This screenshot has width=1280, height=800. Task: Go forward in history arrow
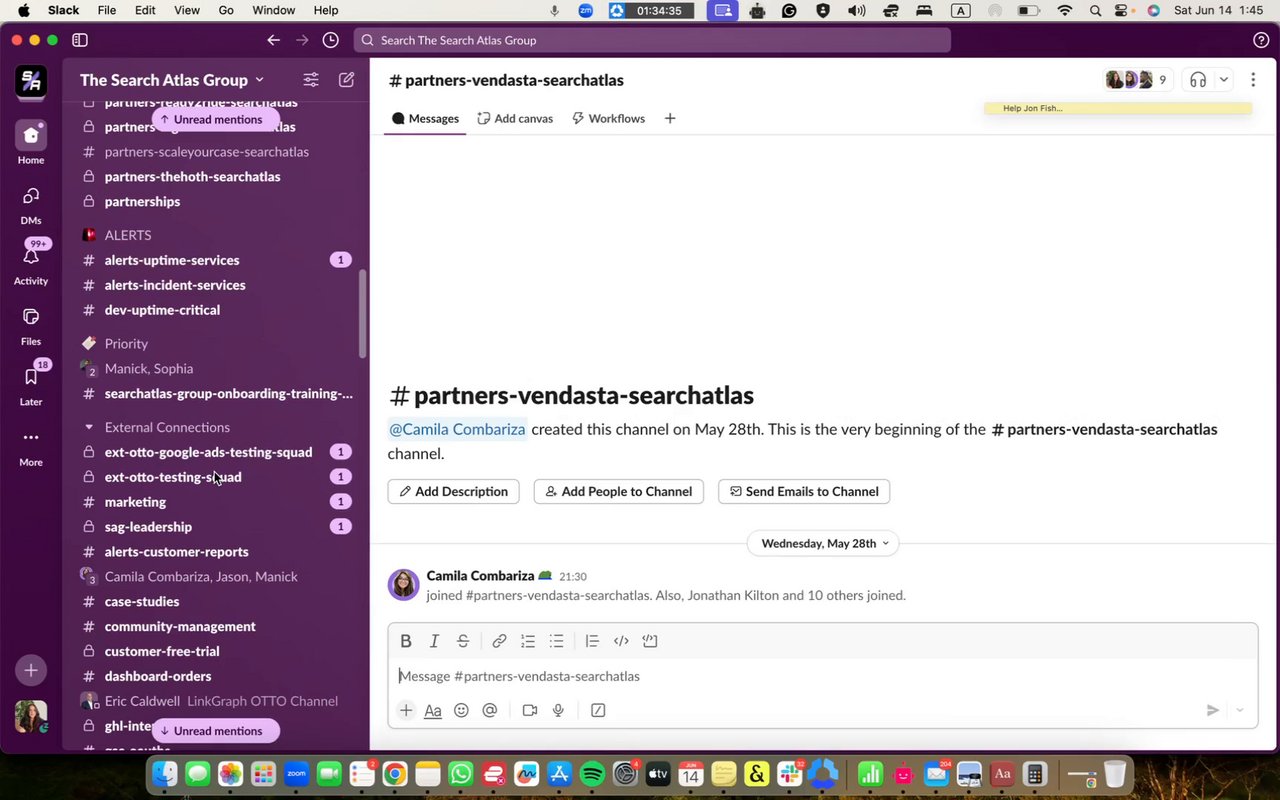tap(302, 40)
